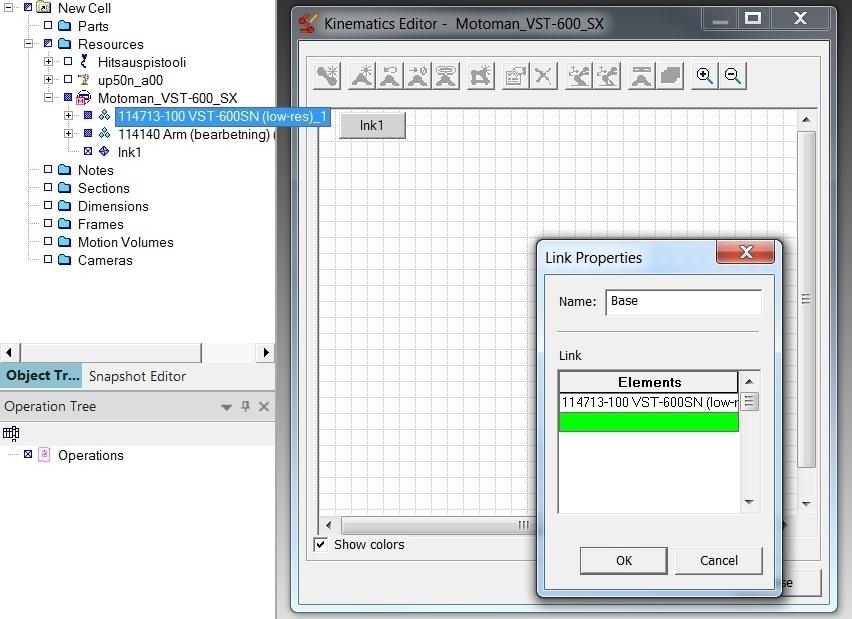Screen dimensions: 852x619
Task: Open the Joint Dependency tool
Action: tap(418, 76)
